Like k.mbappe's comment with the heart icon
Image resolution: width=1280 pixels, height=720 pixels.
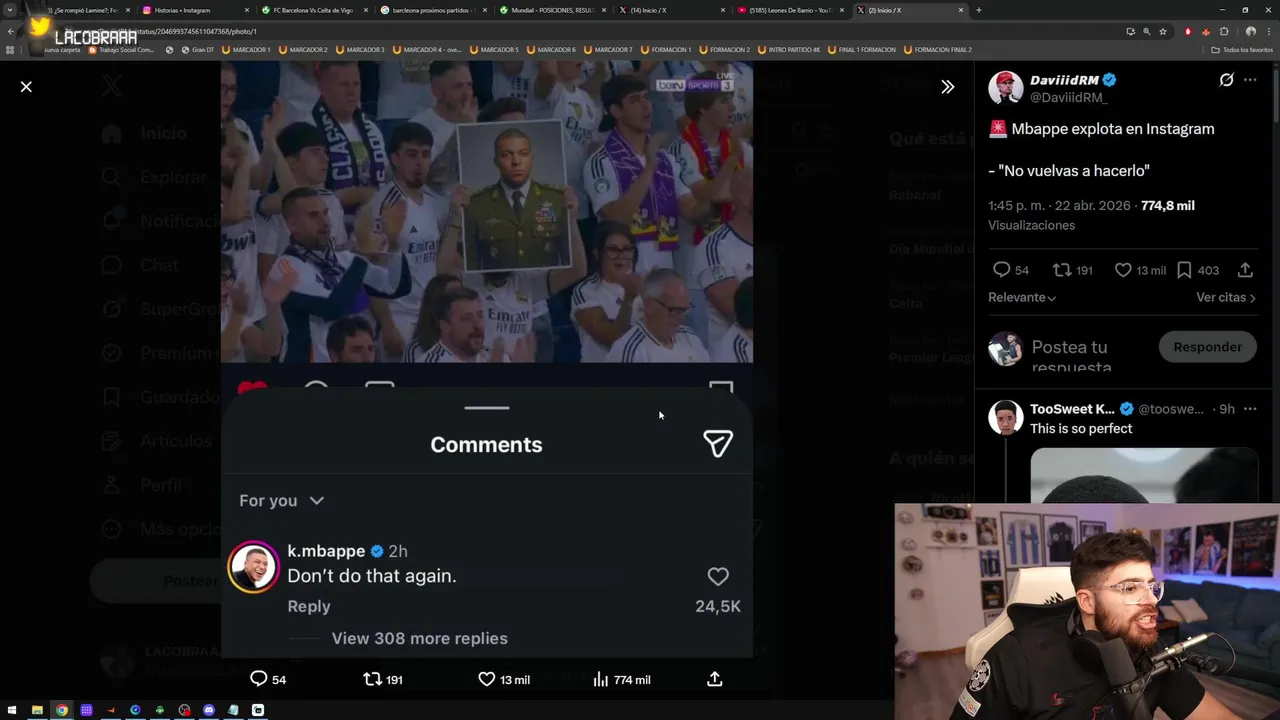pos(718,576)
